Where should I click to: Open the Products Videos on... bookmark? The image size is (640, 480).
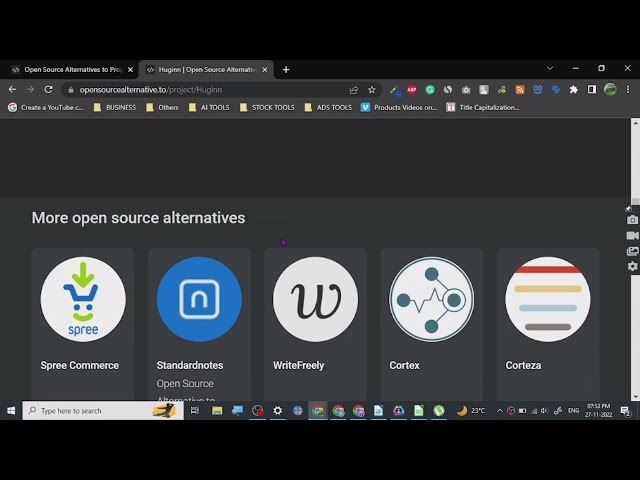coord(399,107)
